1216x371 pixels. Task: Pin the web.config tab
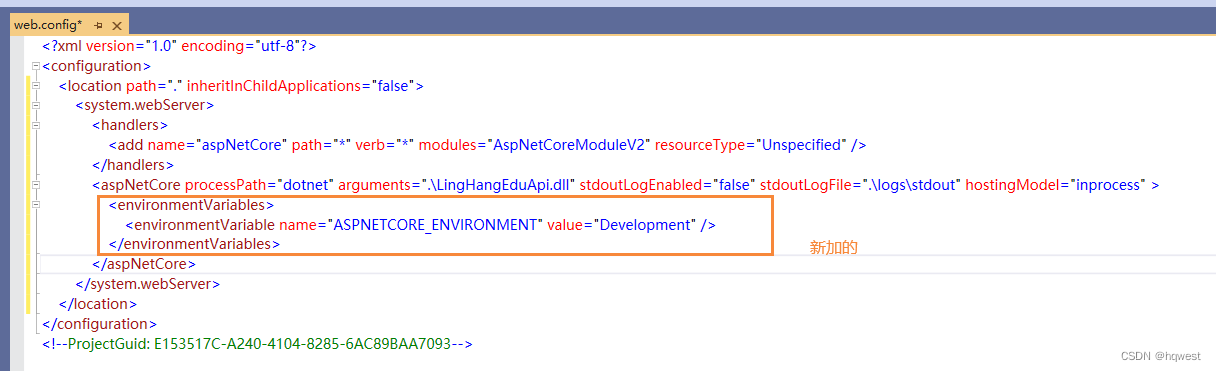(x=99, y=24)
